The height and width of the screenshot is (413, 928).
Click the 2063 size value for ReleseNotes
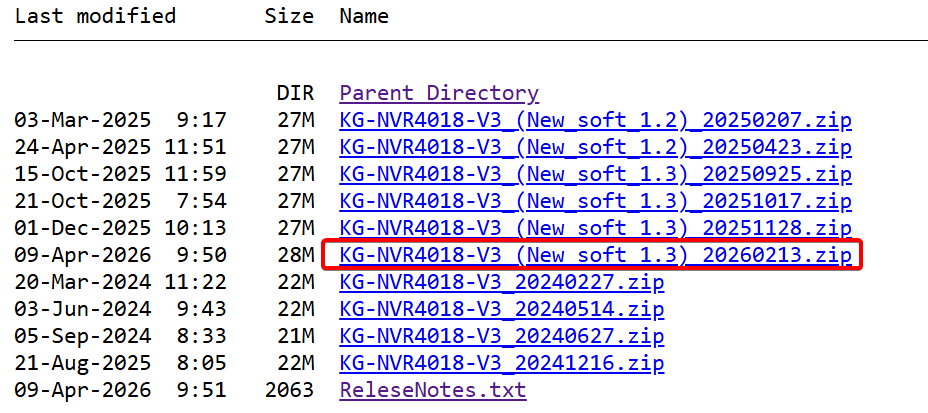point(289,390)
